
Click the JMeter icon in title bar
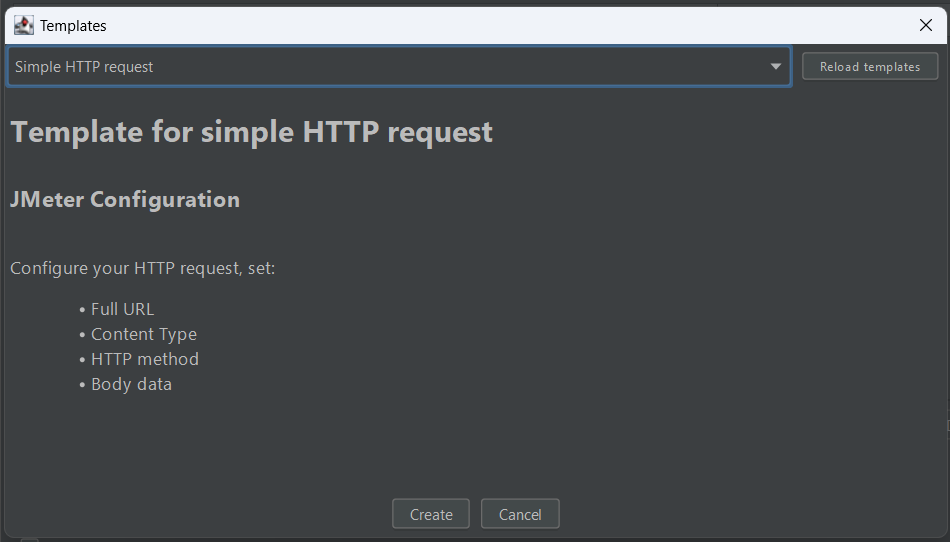pos(23,25)
